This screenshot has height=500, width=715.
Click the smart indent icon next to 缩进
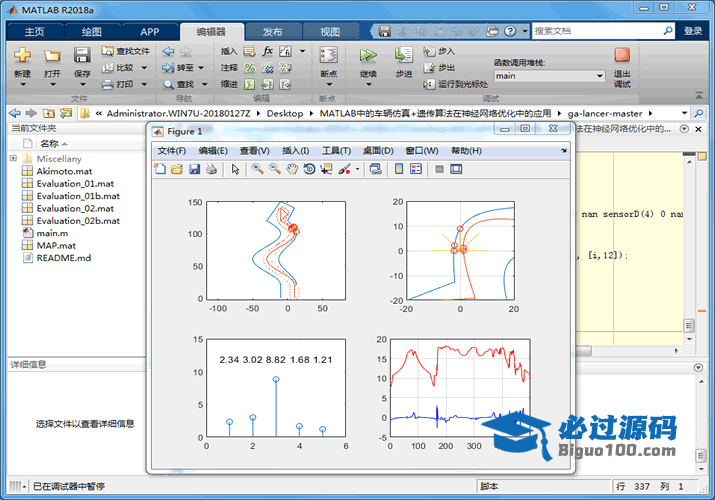coord(249,84)
